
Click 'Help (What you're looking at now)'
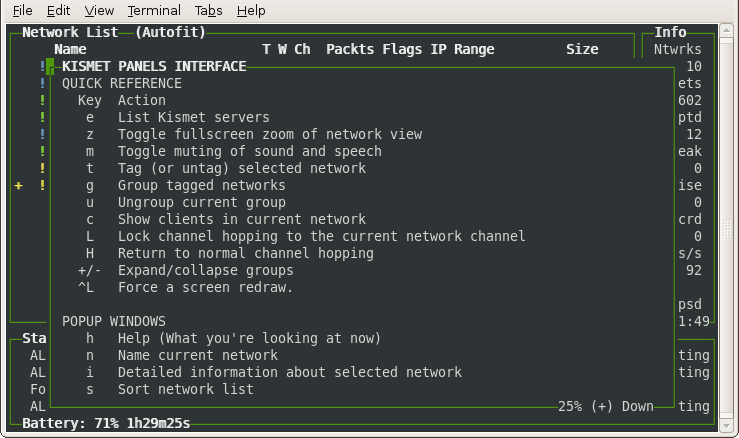(249, 339)
